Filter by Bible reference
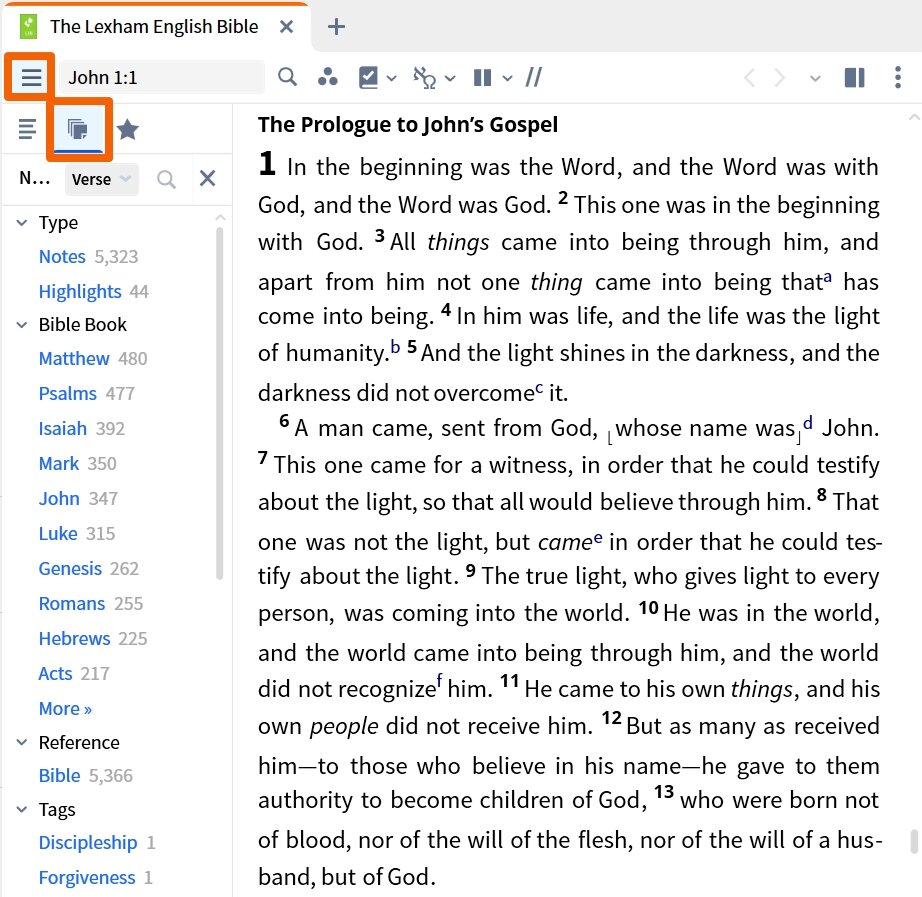Screen dimensions: 922x897 [59, 775]
